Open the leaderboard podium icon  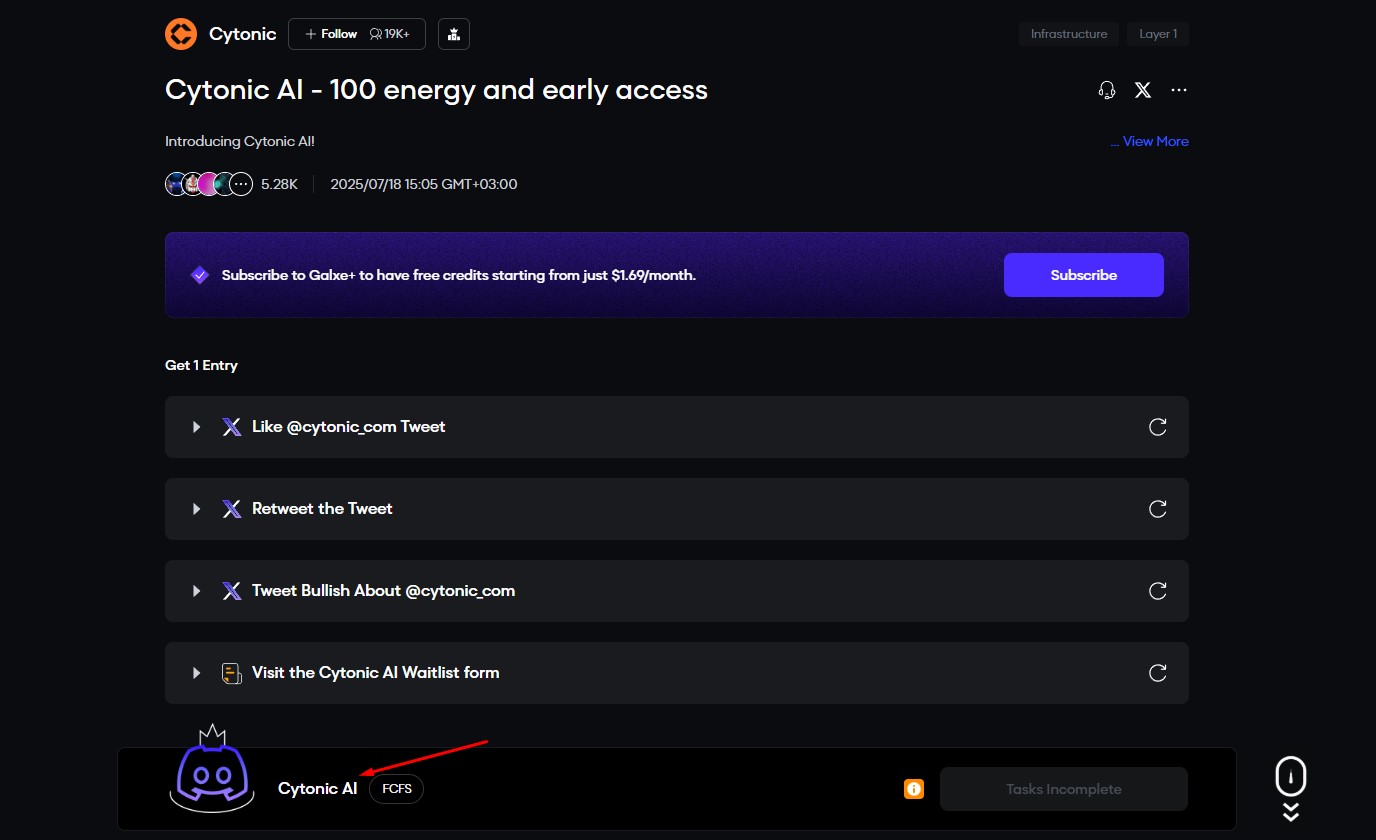click(454, 34)
